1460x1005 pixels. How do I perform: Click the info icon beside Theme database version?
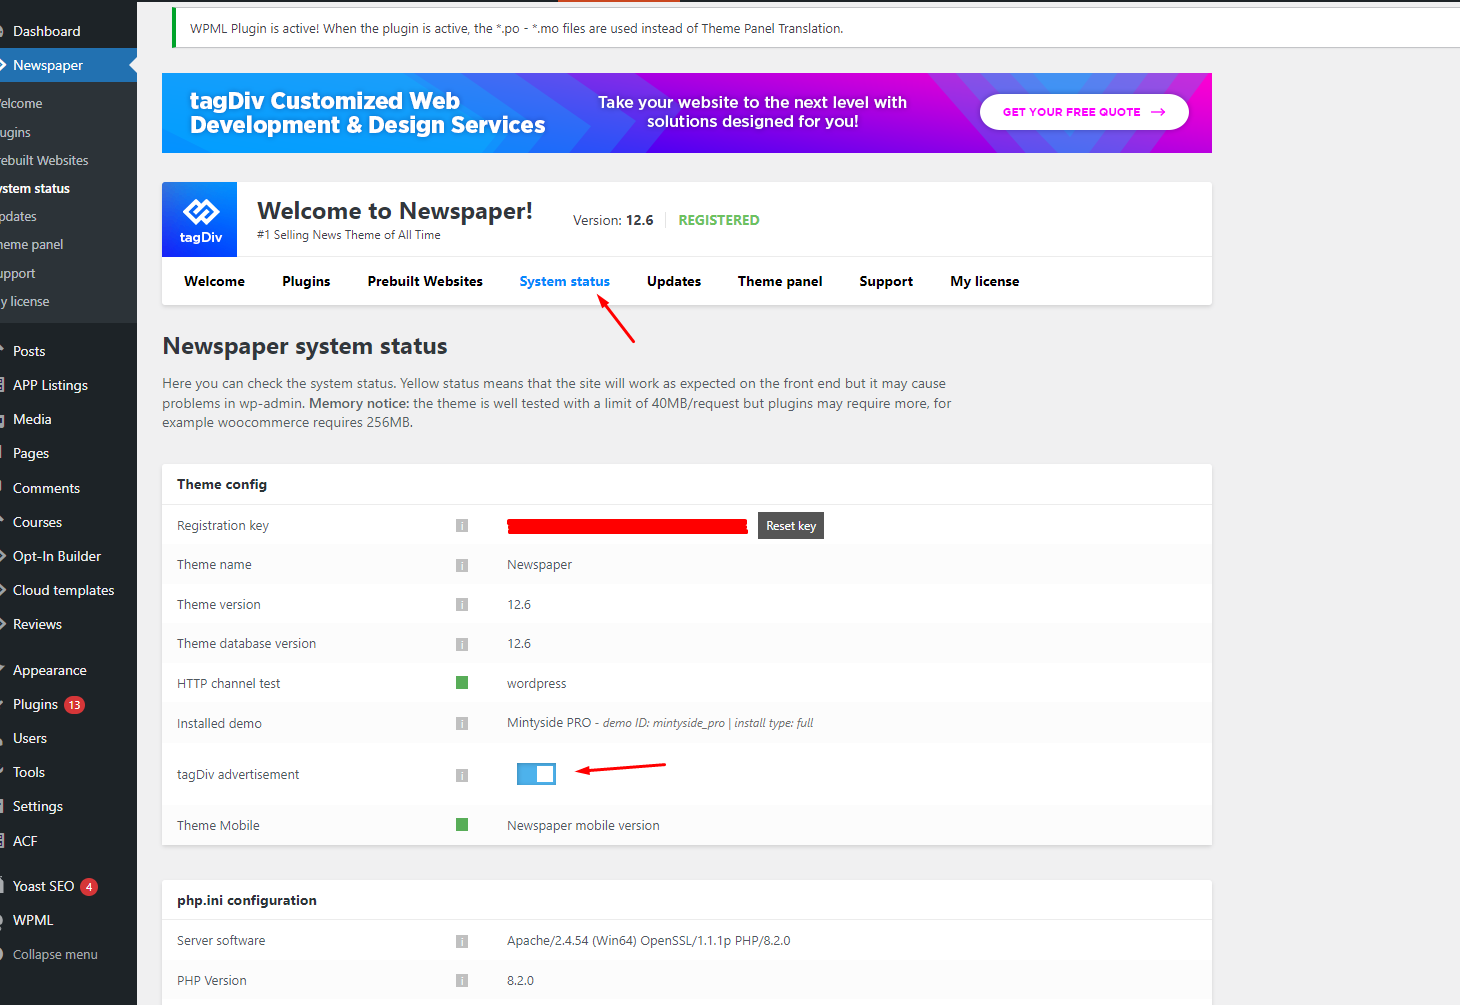click(462, 644)
